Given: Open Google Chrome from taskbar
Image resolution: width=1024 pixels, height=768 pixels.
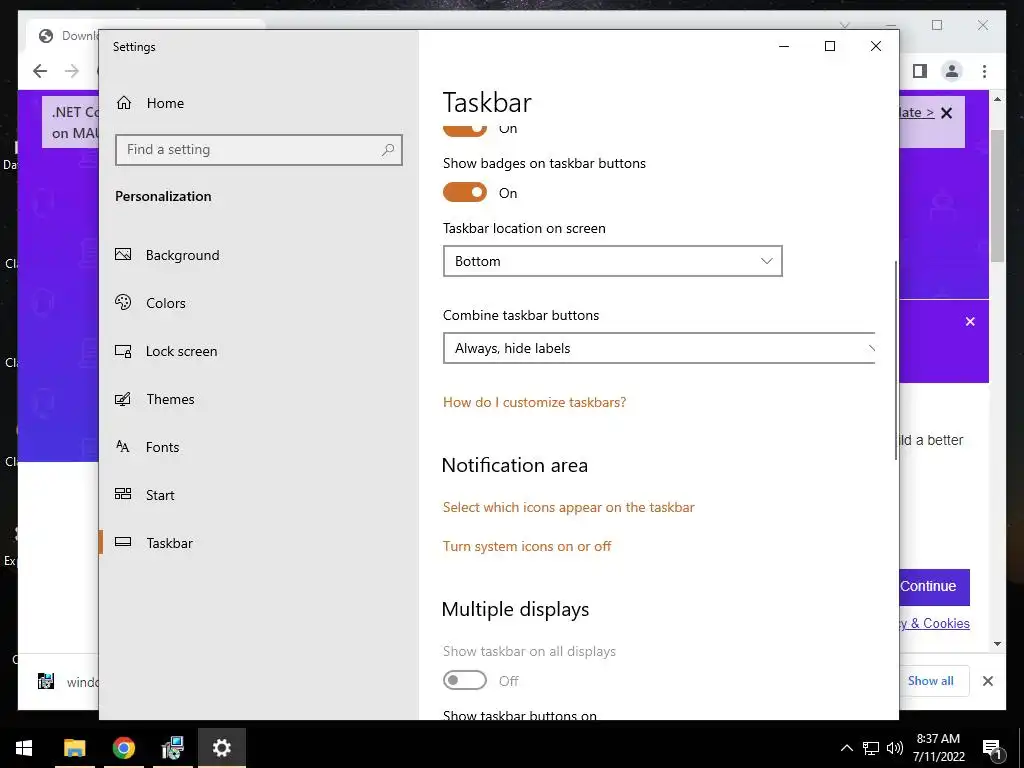Looking at the screenshot, I should 123,748.
